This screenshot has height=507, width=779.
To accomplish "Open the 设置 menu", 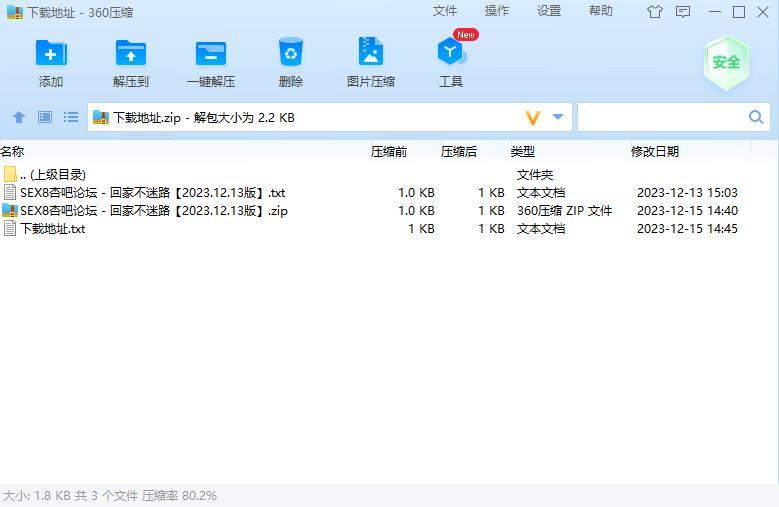I will (548, 11).
